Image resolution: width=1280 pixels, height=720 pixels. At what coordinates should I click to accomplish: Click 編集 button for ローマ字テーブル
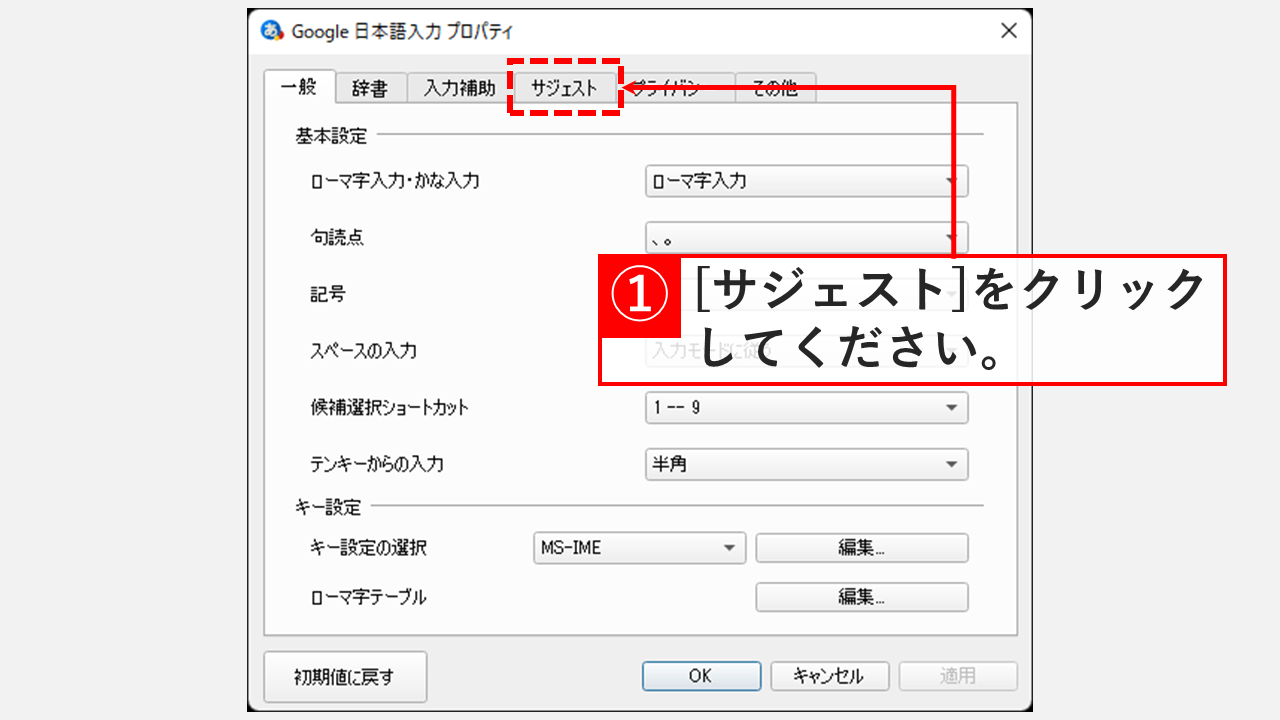[862, 597]
